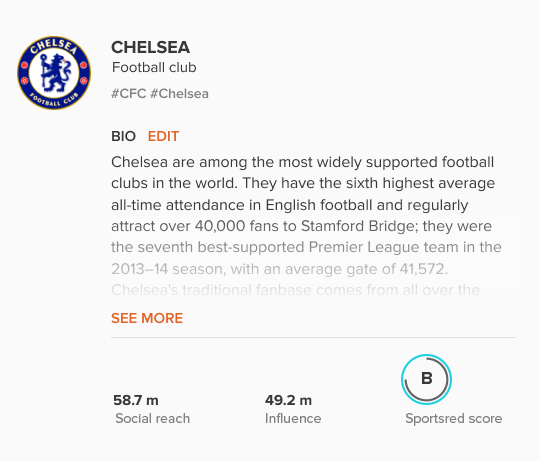Click the bio line mentioning Stamford Bridge
Screen dimensions: 540x461
tap(301, 226)
